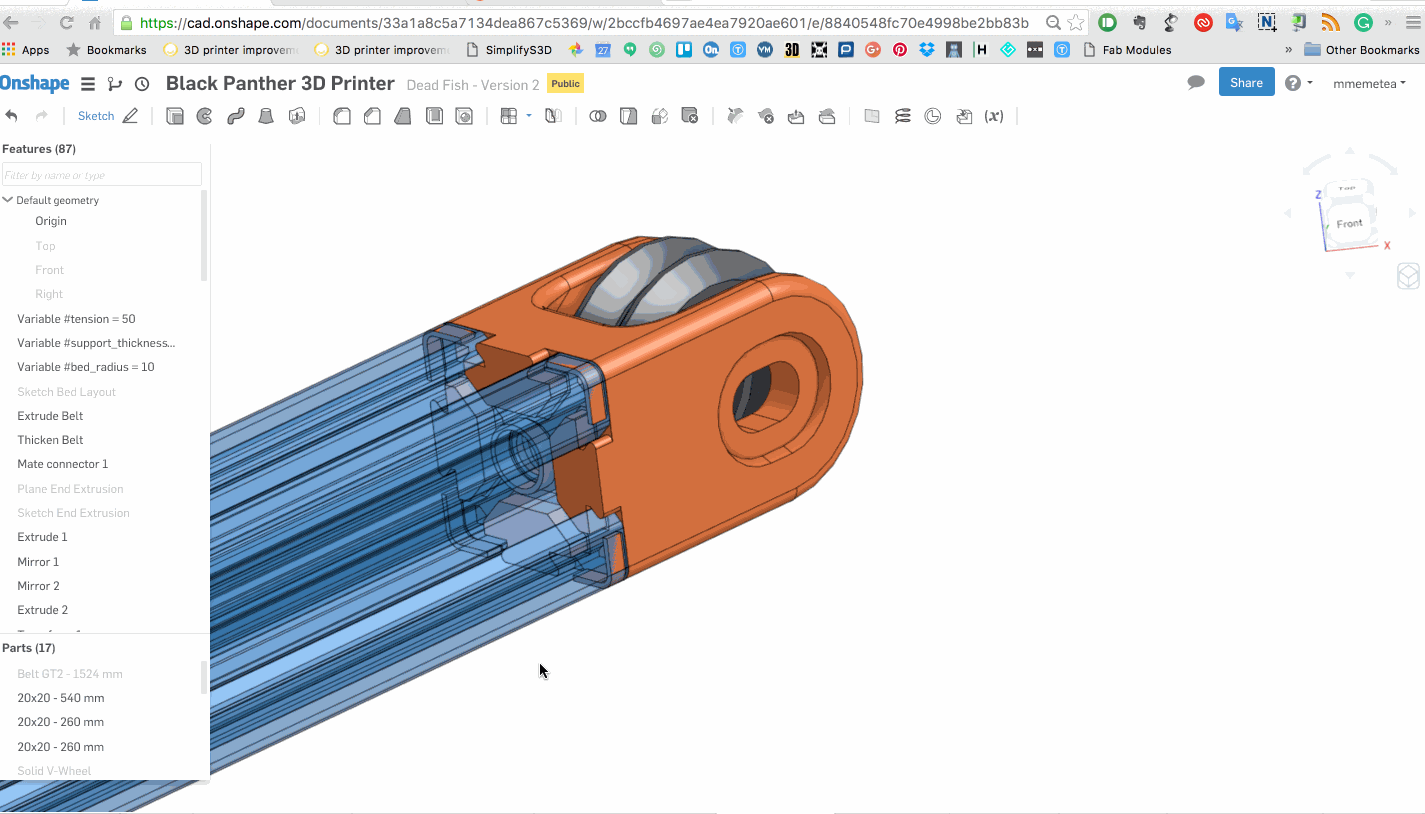
Task: Choose the Sweep tool icon
Action: pos(236,116)
